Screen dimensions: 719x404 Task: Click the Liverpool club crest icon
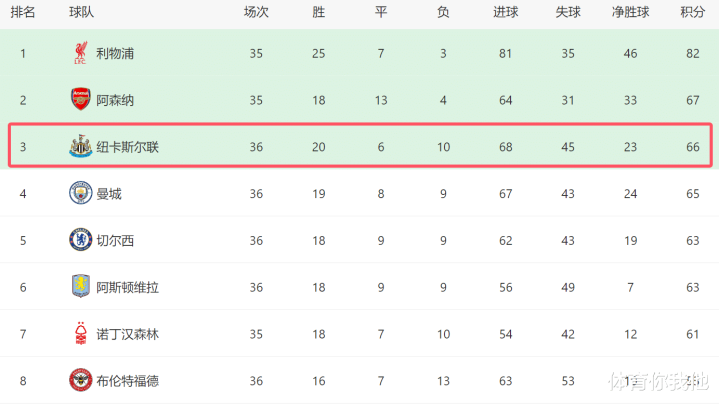click(81, 53)
